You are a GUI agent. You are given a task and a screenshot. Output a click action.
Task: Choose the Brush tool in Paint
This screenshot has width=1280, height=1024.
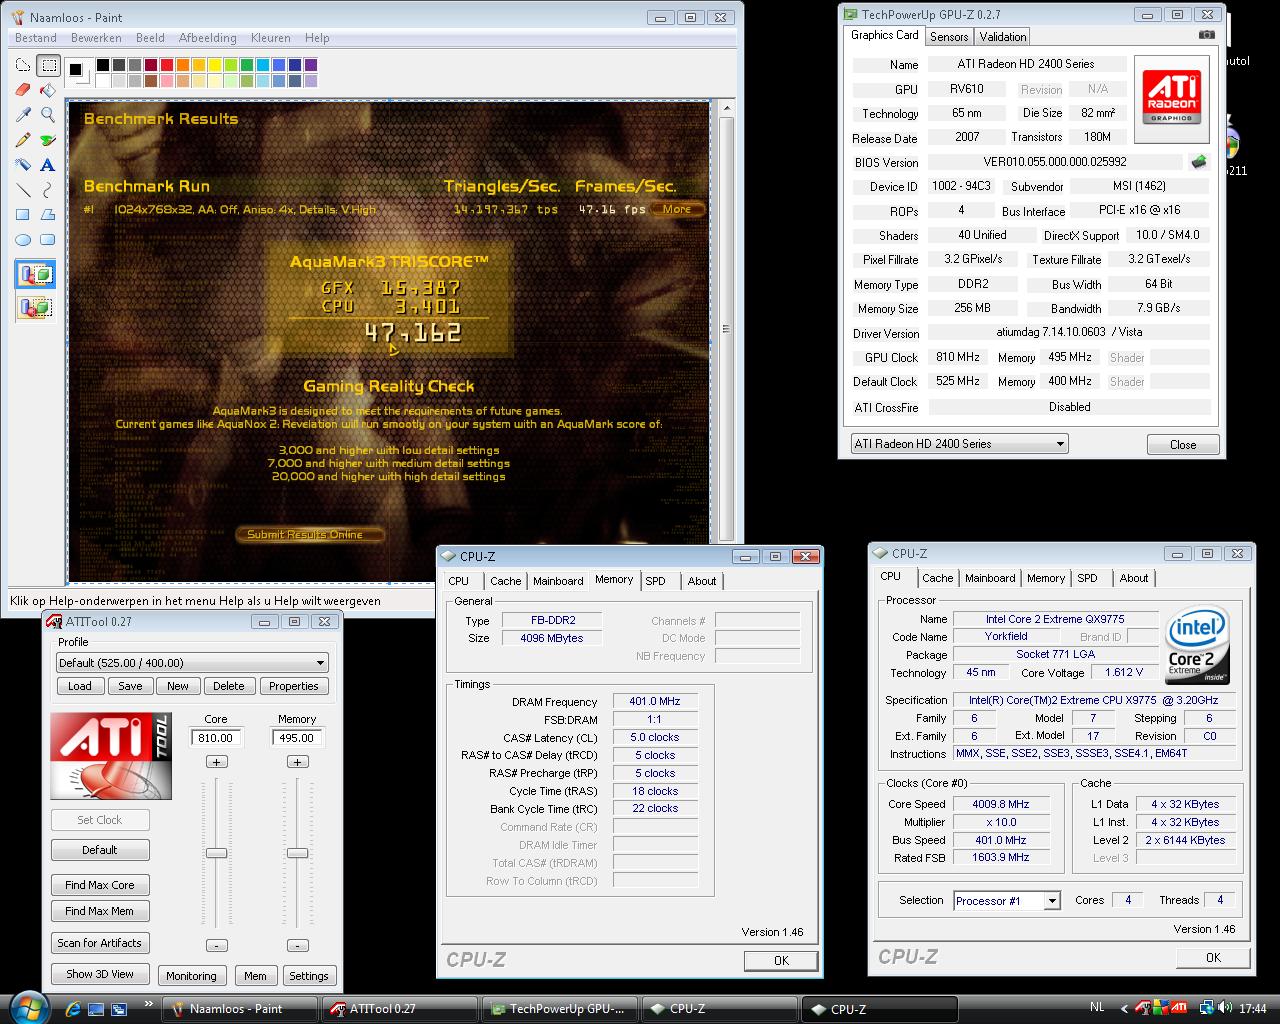coord(47,140)
